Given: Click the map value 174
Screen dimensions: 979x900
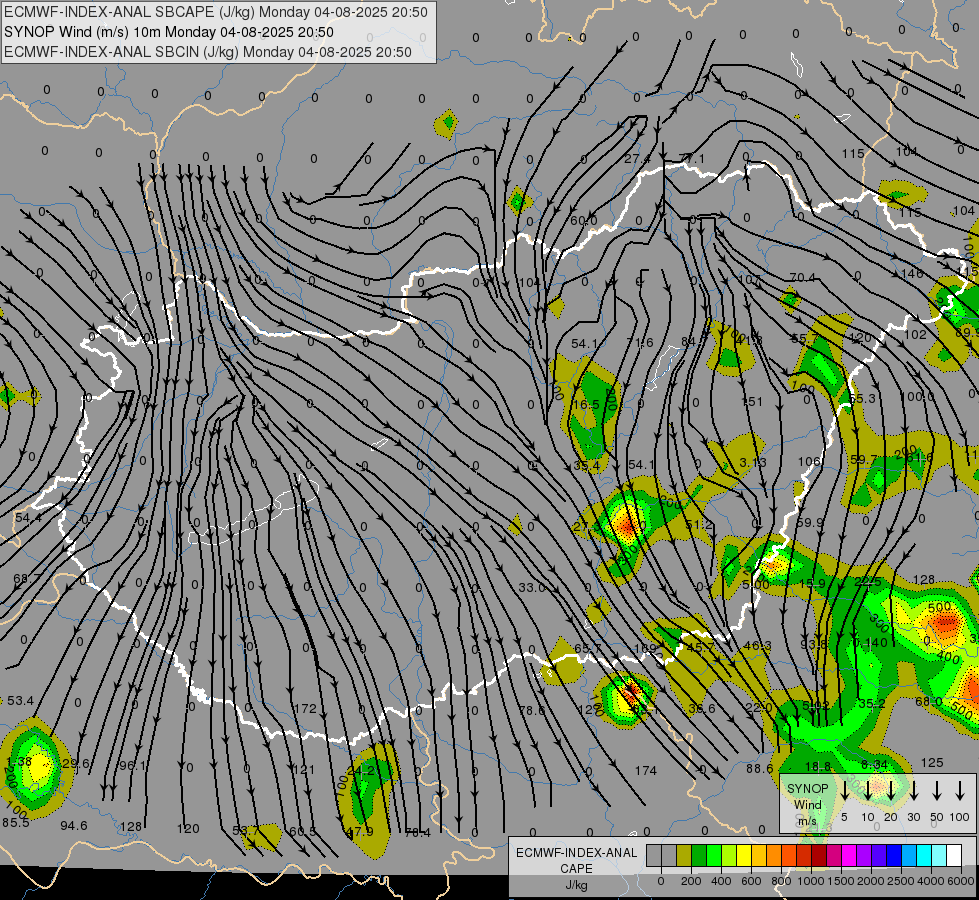Looking at the screenshot, I should click(646, 770).
